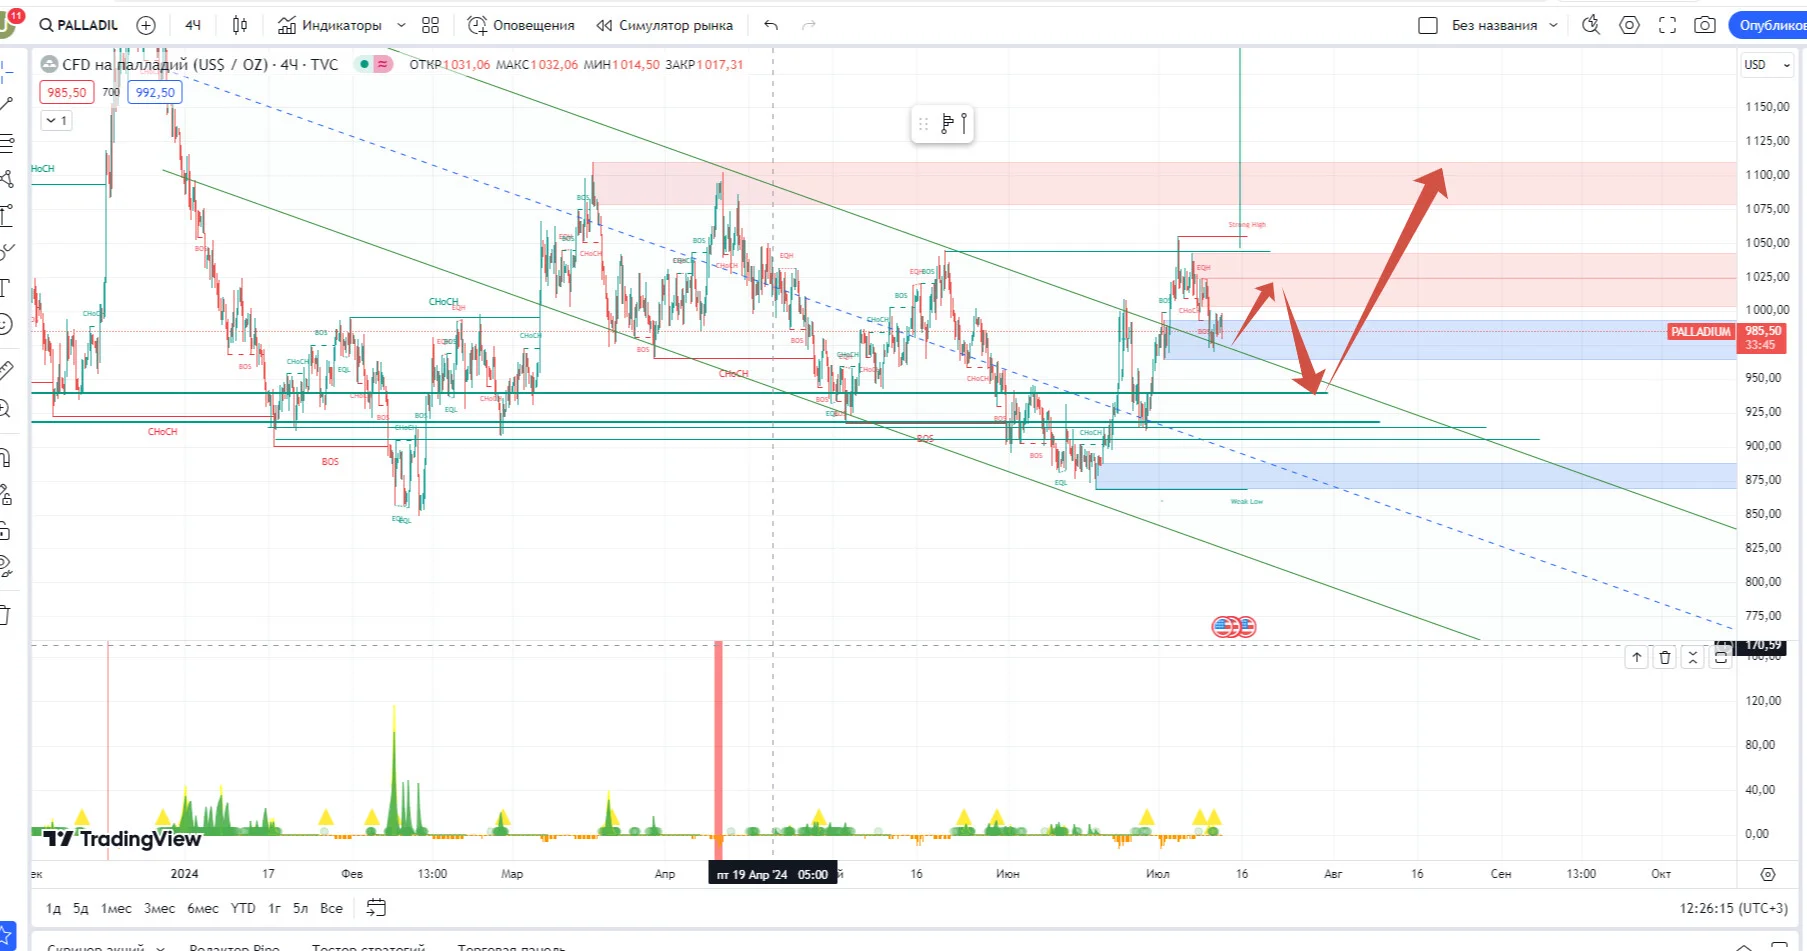1807x951 pixels.
Task: Start the Симулятор рынка replay
Action: (x=665, y=25)
